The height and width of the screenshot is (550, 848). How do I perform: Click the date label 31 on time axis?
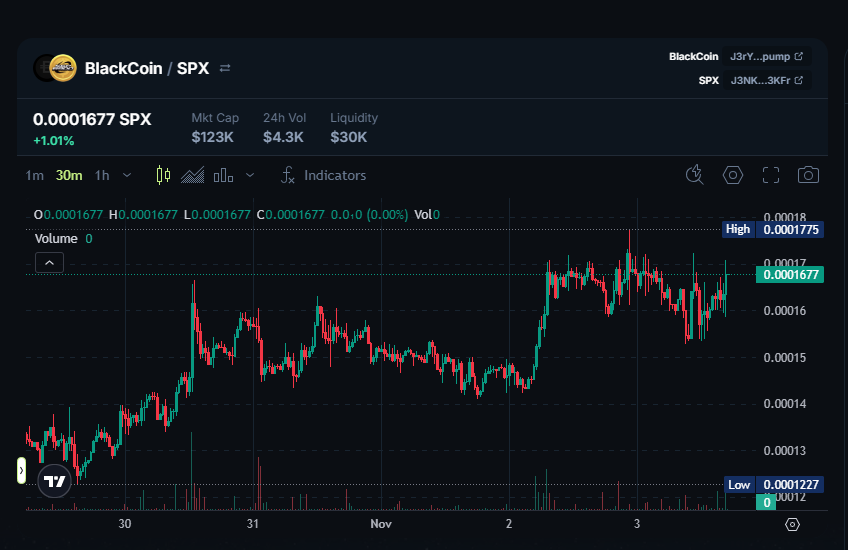click(253, 524)
